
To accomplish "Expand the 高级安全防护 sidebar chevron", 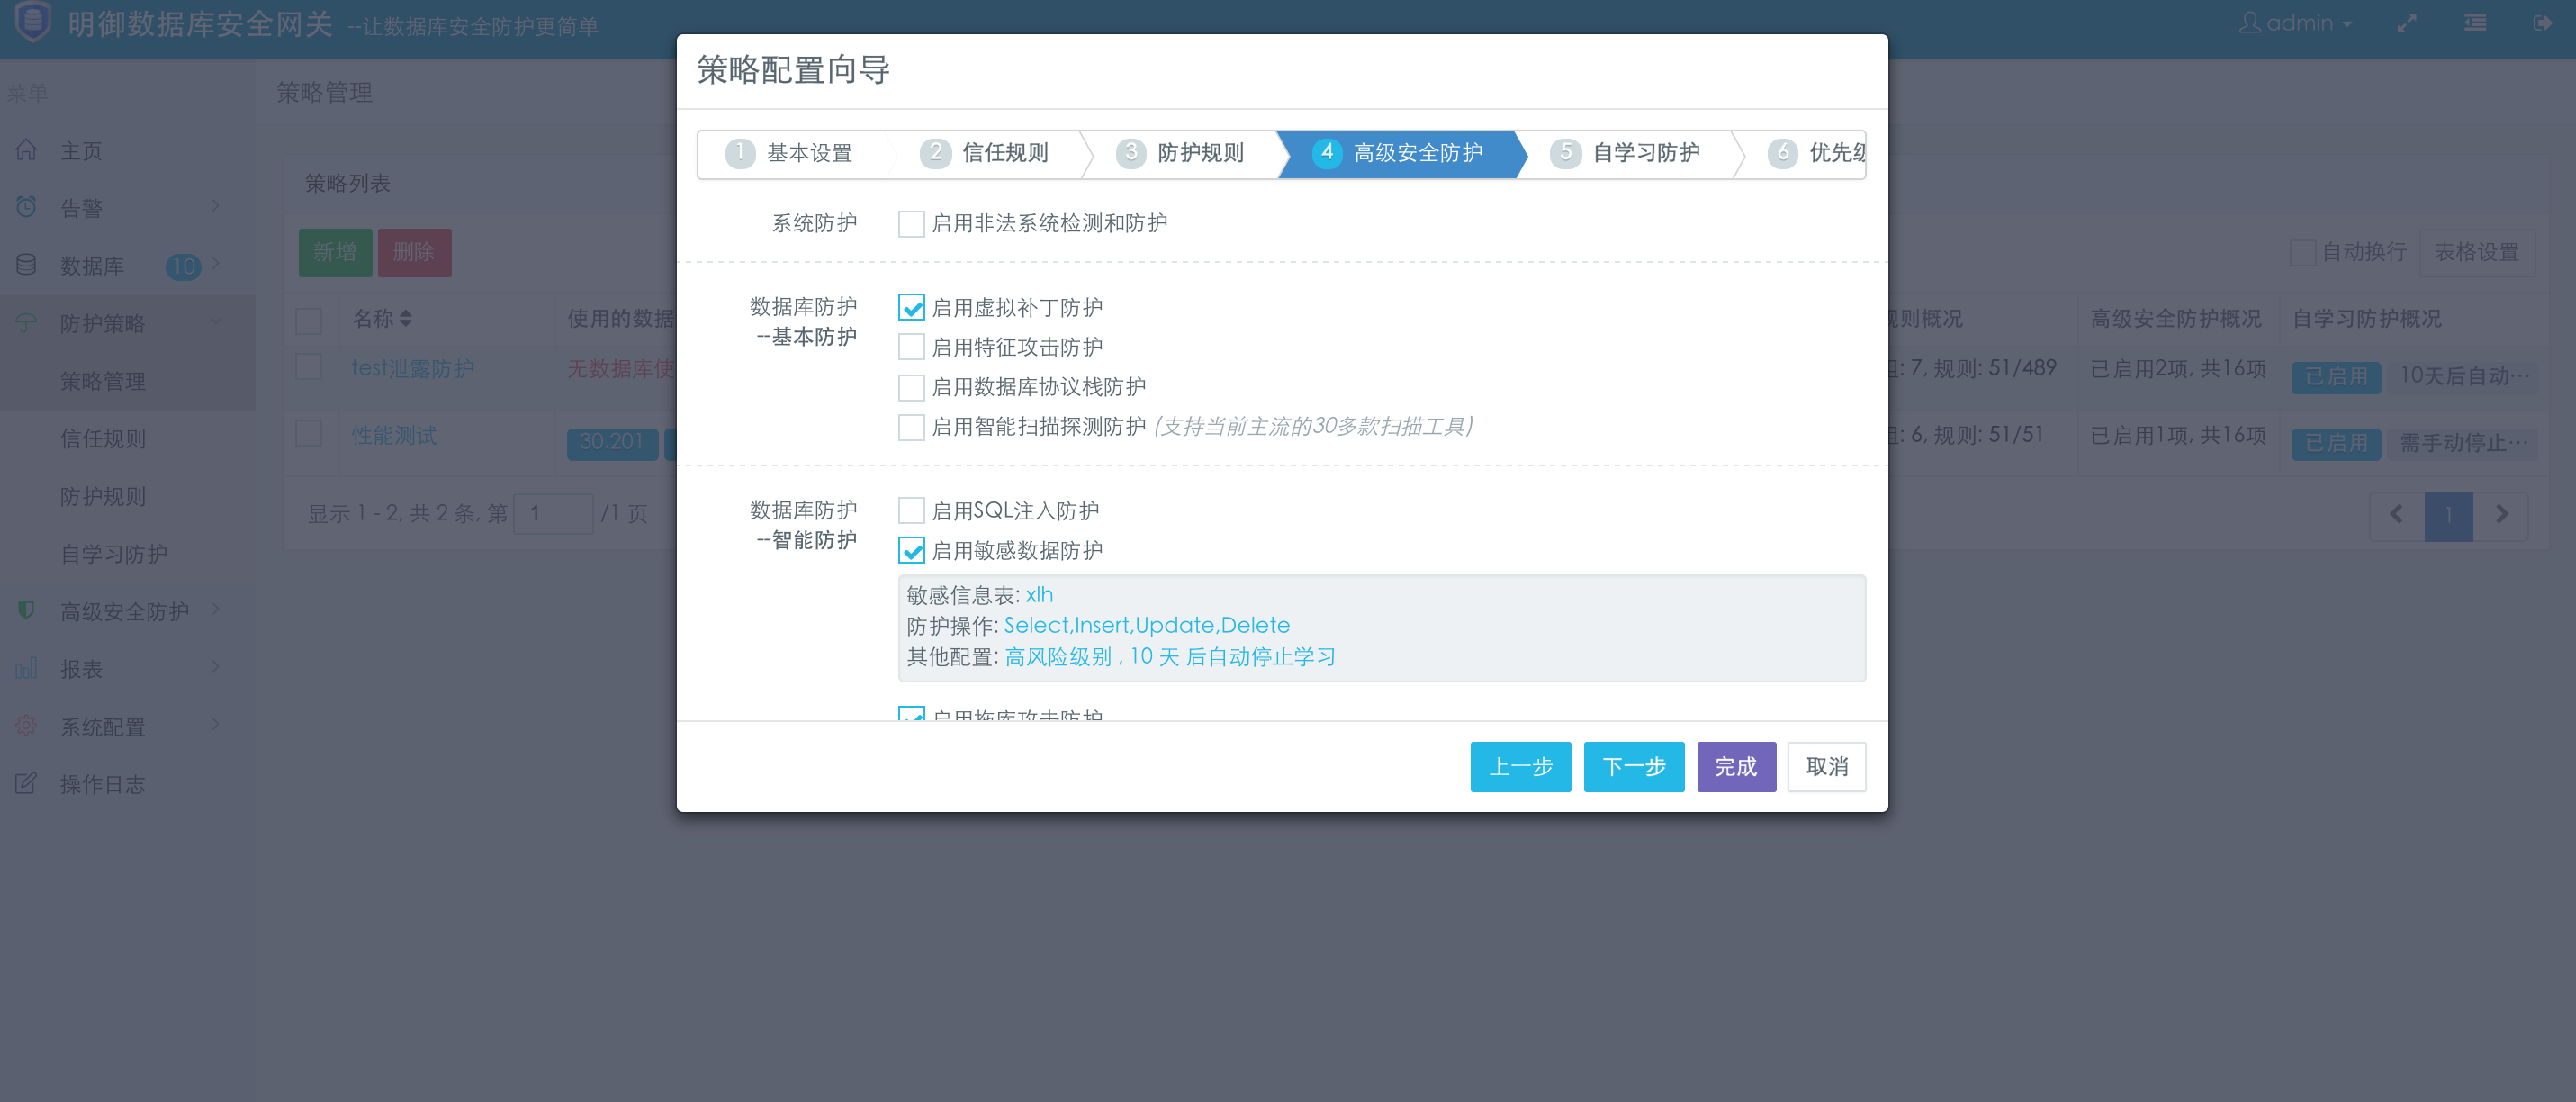I will 216,609.
